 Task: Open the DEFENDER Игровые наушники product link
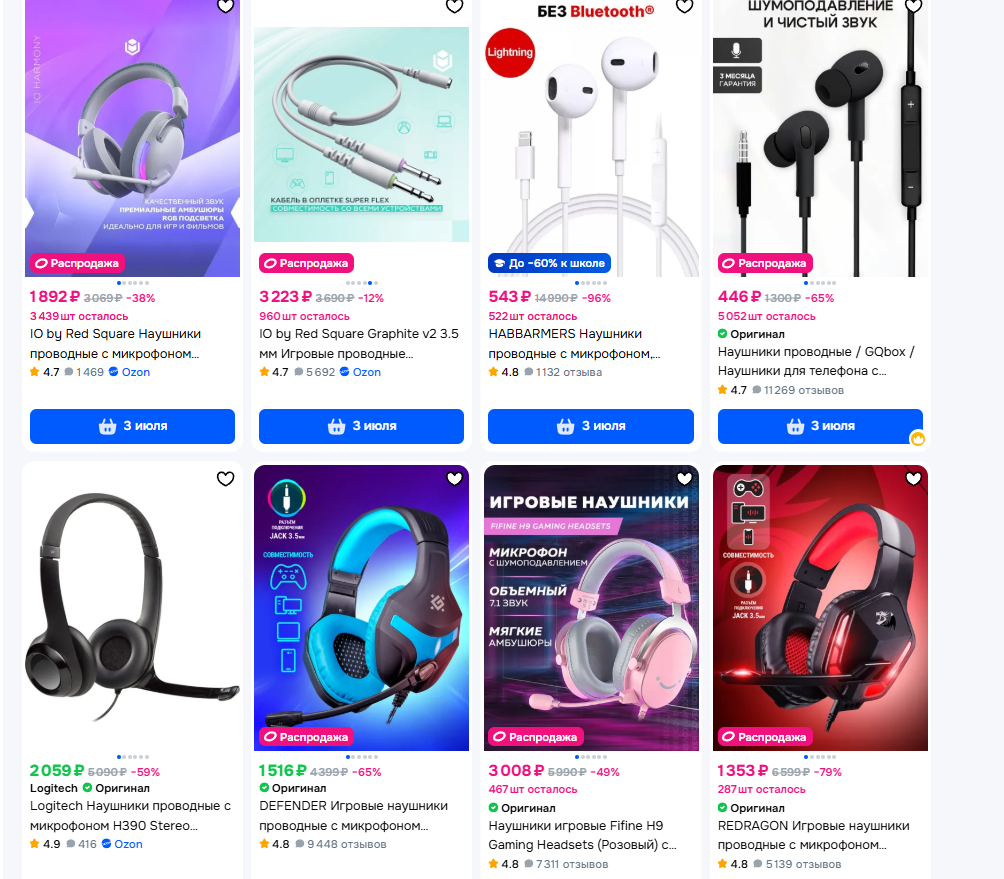coord(353,816)
